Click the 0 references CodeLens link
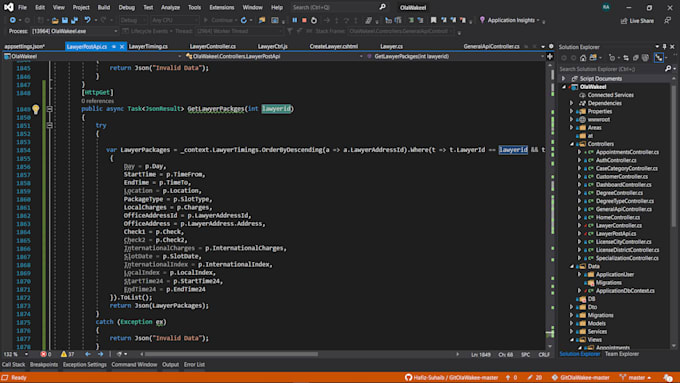 point(98,101)
